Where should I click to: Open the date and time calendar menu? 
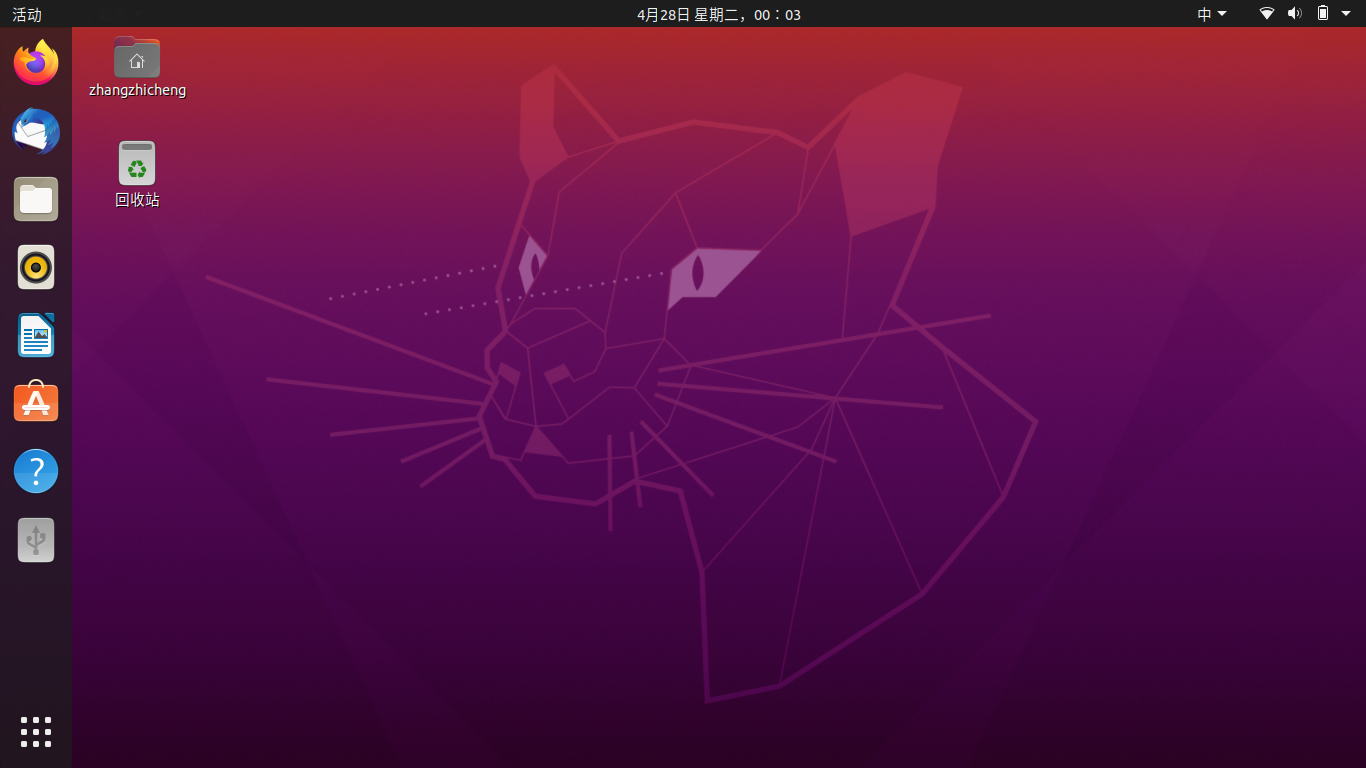click(719, 14)
